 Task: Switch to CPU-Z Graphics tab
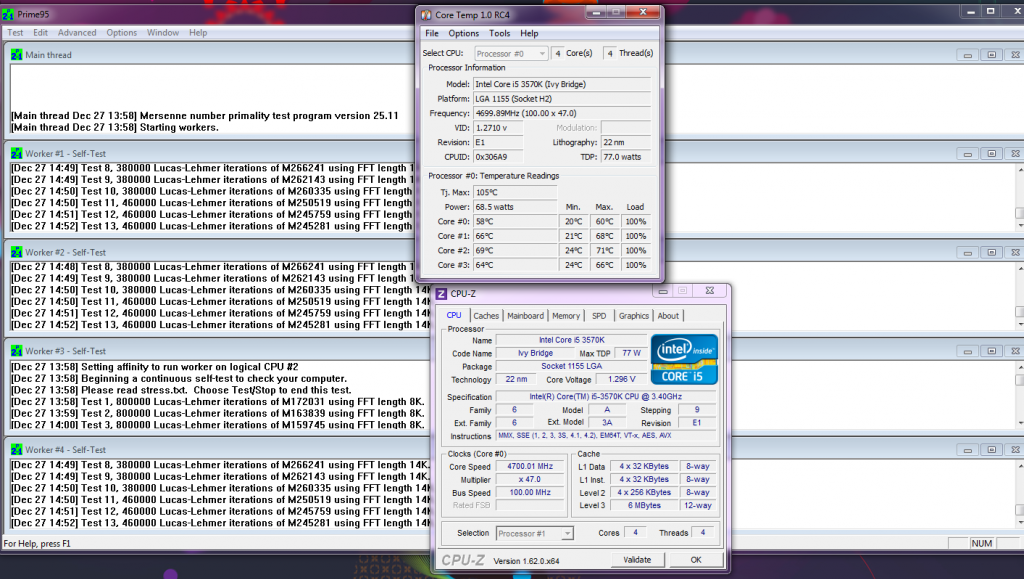tap(633, 316)
